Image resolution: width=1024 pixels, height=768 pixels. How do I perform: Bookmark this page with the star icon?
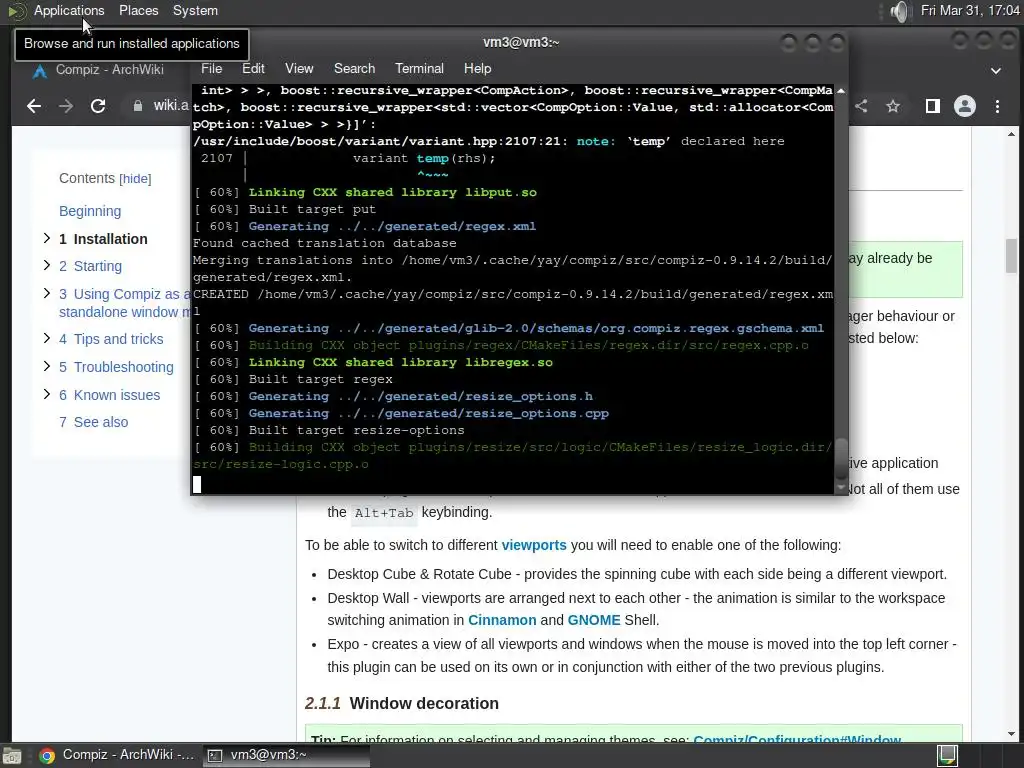pyautogui.click(x=893, y=106)
